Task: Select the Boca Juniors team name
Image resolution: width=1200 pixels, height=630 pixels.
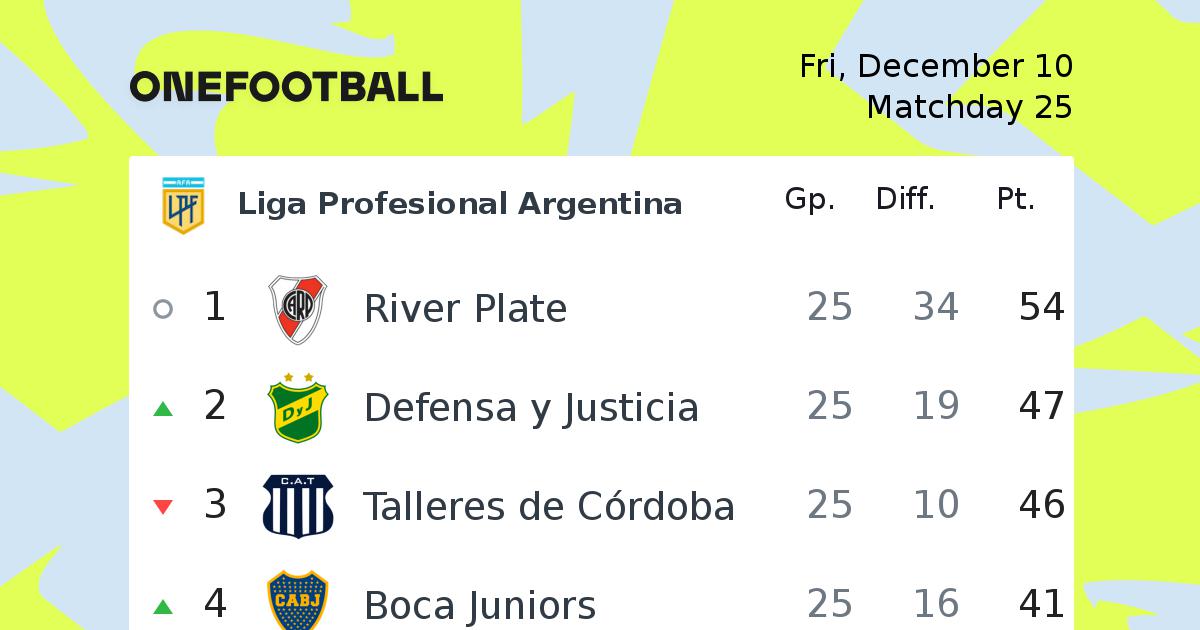Action: [x=480, y=605]
